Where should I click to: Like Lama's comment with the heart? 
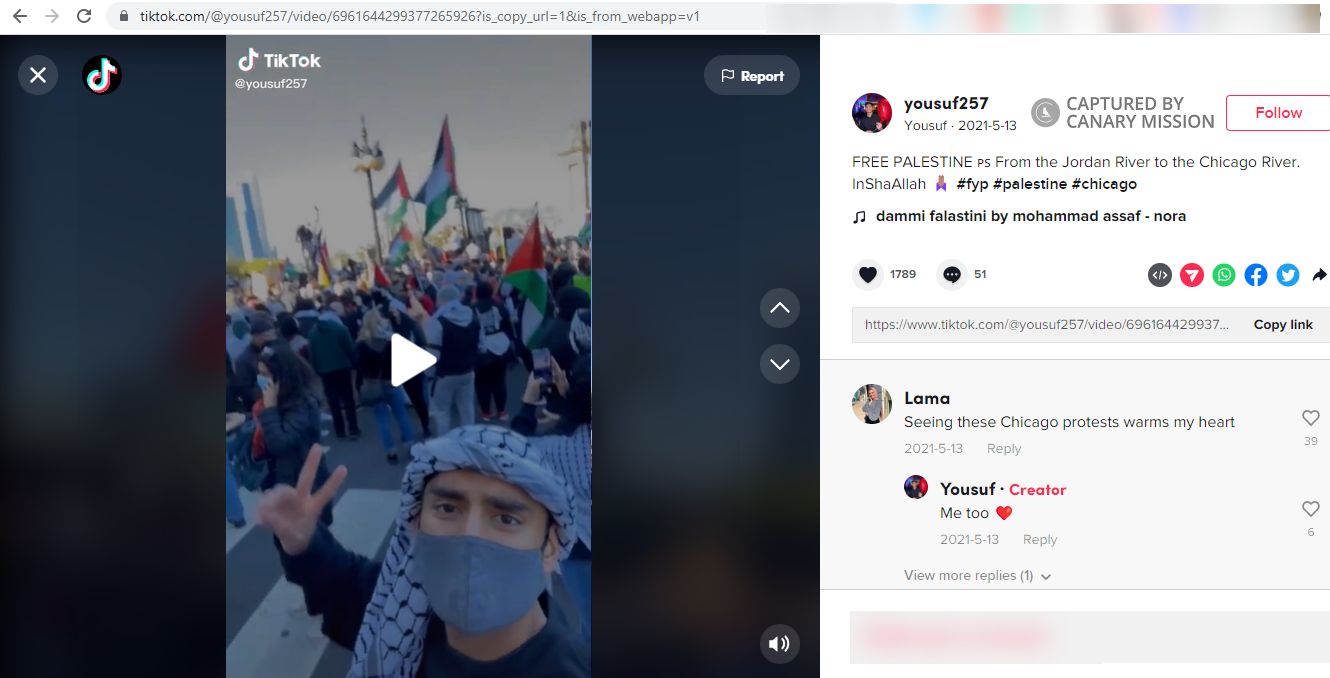1311,418
